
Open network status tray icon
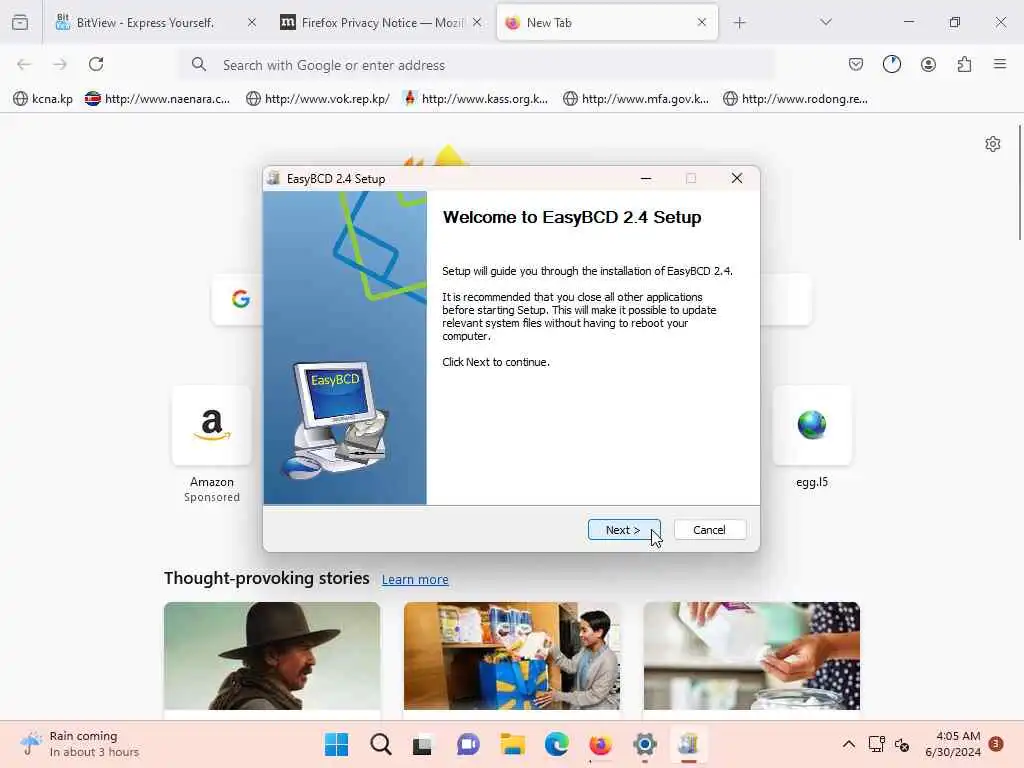pyautogui.click(x=876, y=744)
